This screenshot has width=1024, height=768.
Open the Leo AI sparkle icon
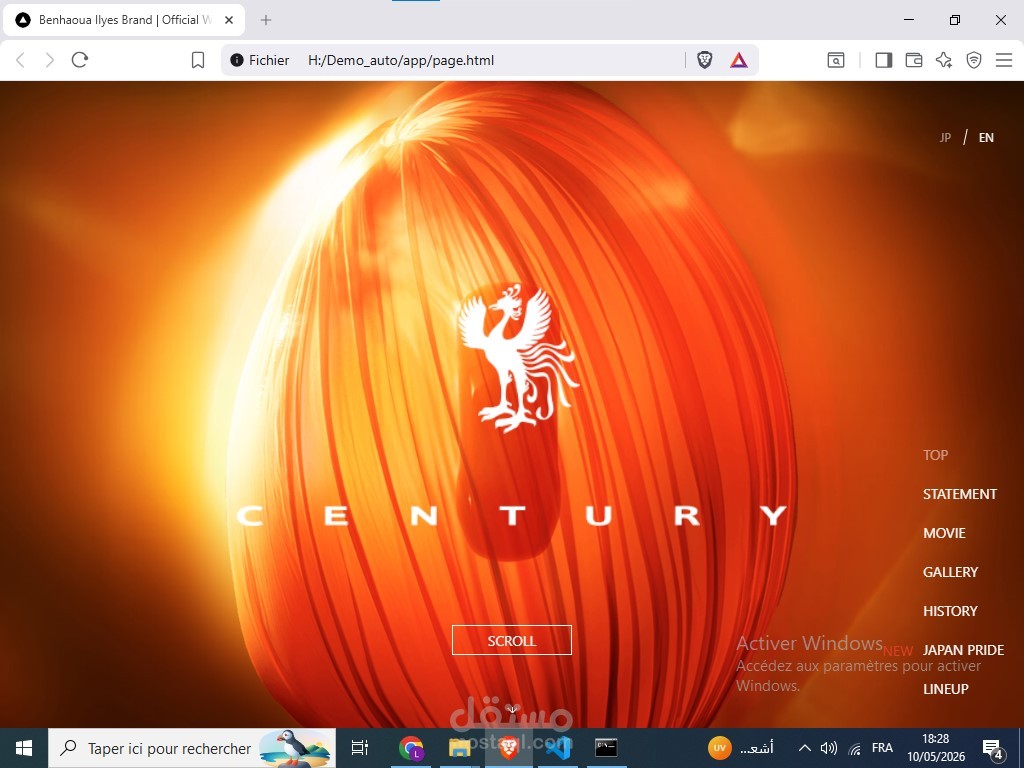click(944, 60)
